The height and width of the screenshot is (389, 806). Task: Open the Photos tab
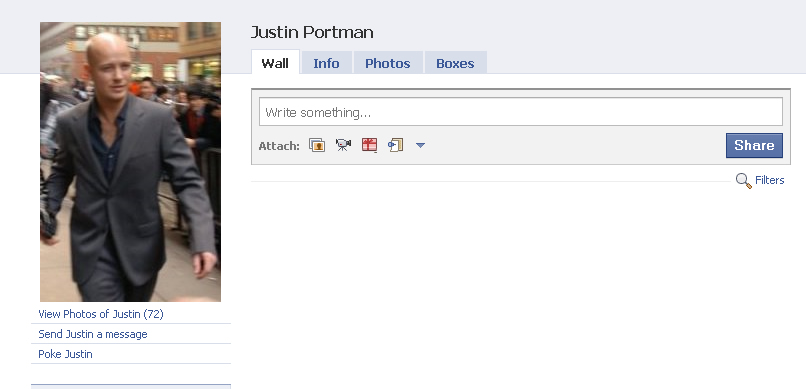[388, 63]
